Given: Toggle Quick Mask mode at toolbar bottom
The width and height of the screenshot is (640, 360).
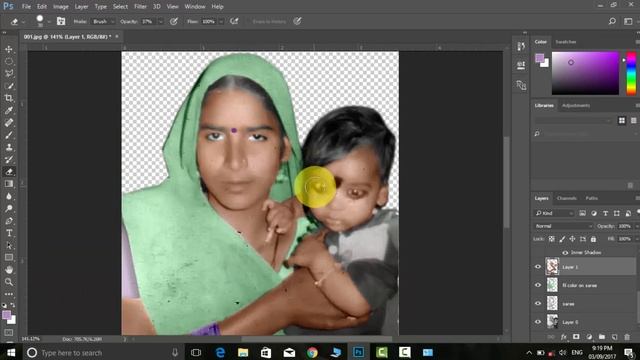Looking at the screenshot, I should coord(9,332).
